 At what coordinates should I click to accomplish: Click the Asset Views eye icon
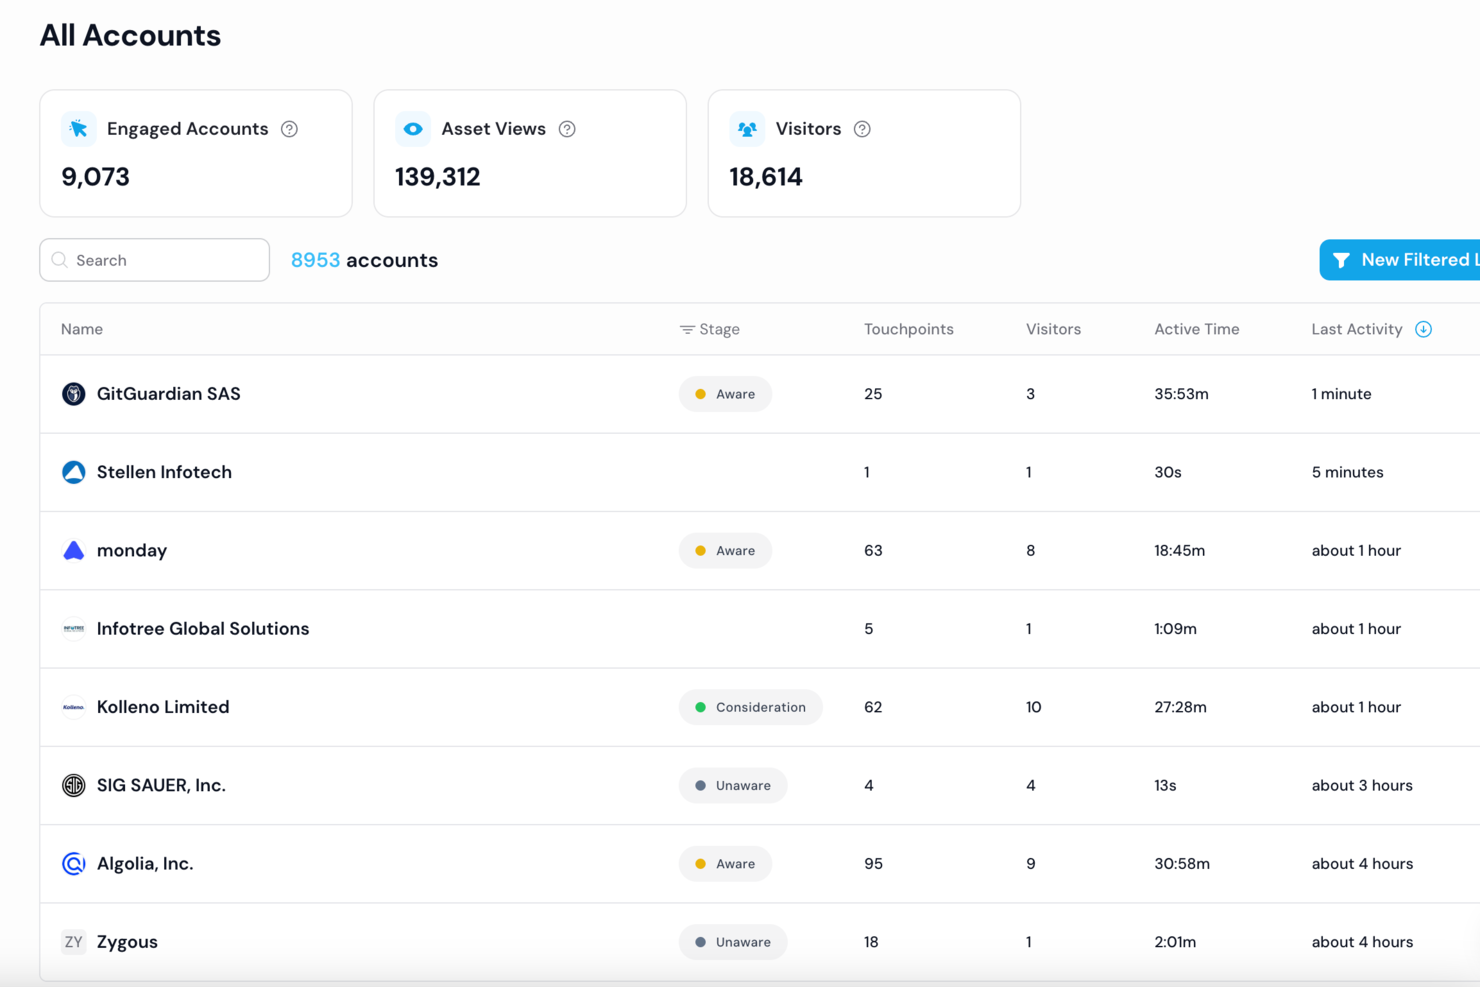(x=412, y=129)
